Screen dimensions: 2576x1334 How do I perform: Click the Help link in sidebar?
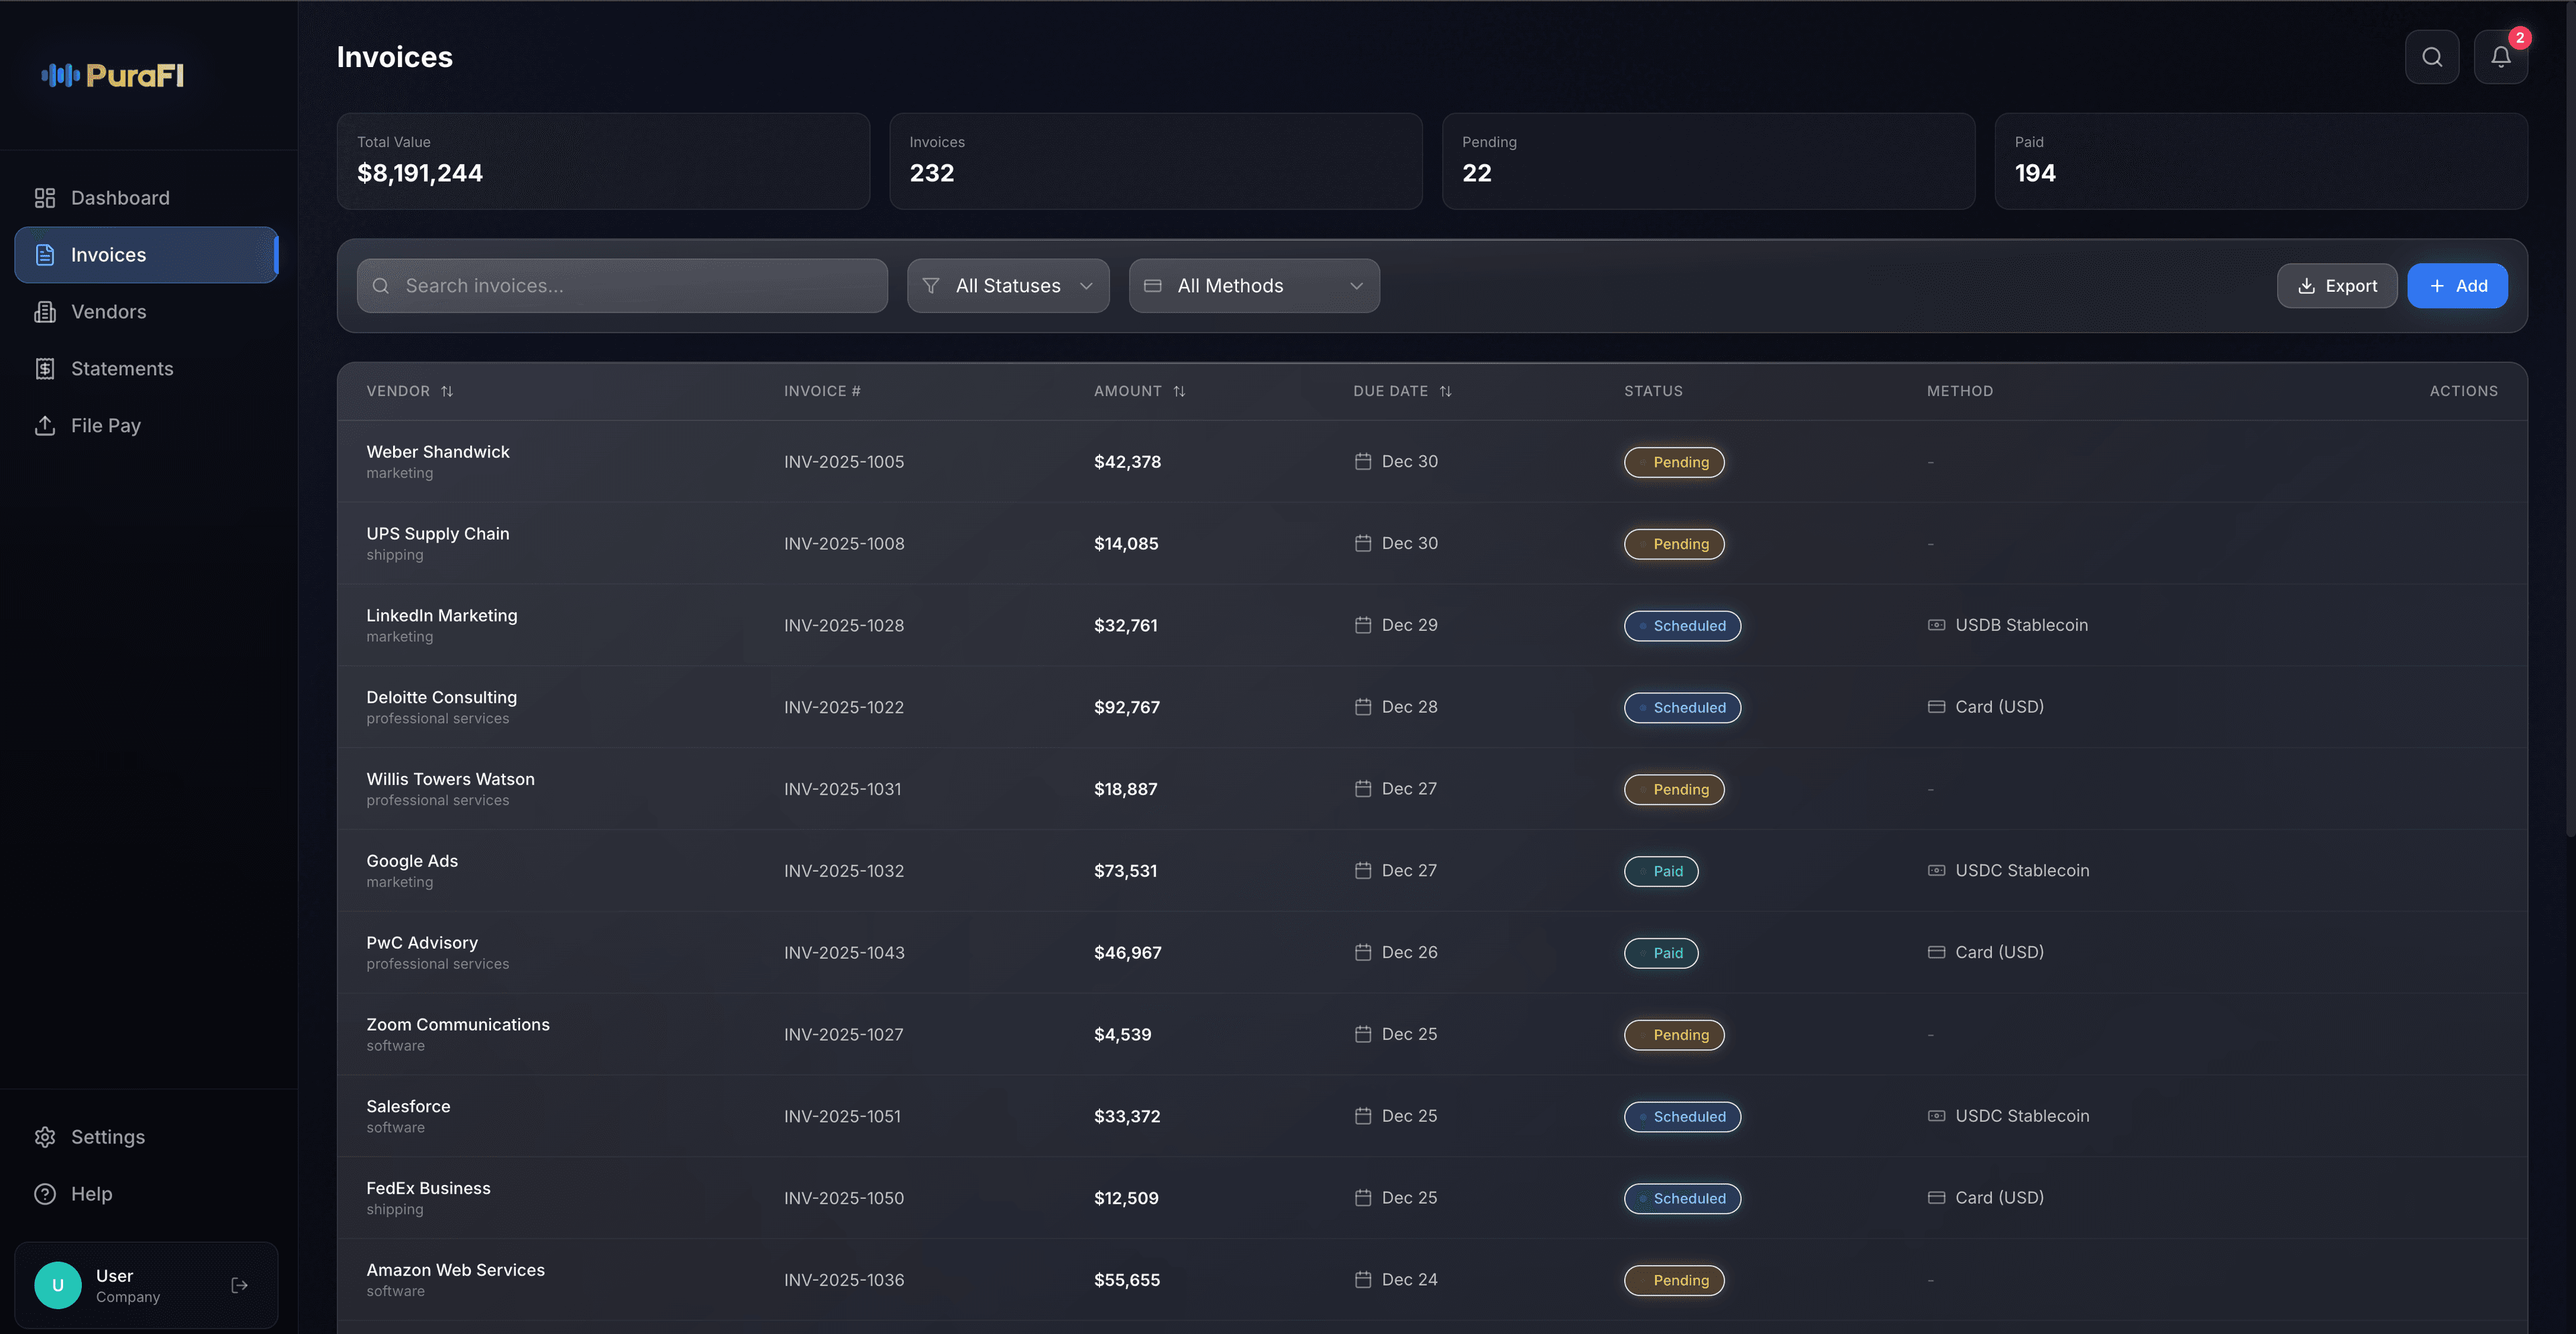pos(91,1194)
